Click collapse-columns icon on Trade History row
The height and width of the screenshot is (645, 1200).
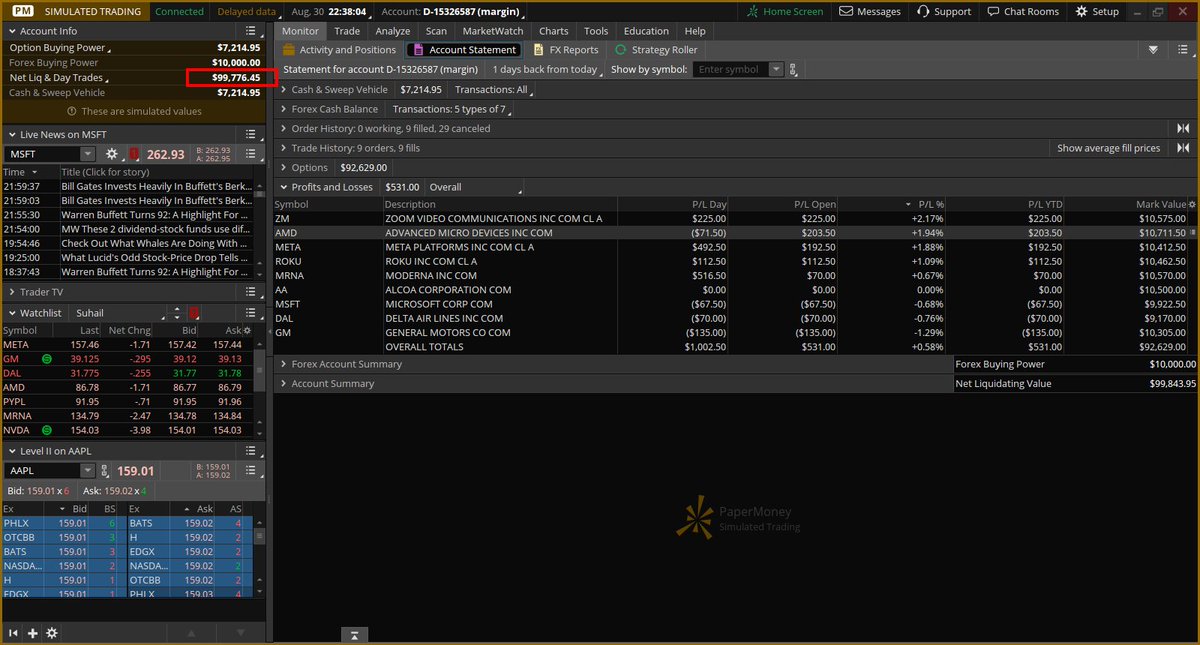pos(1183,148)
